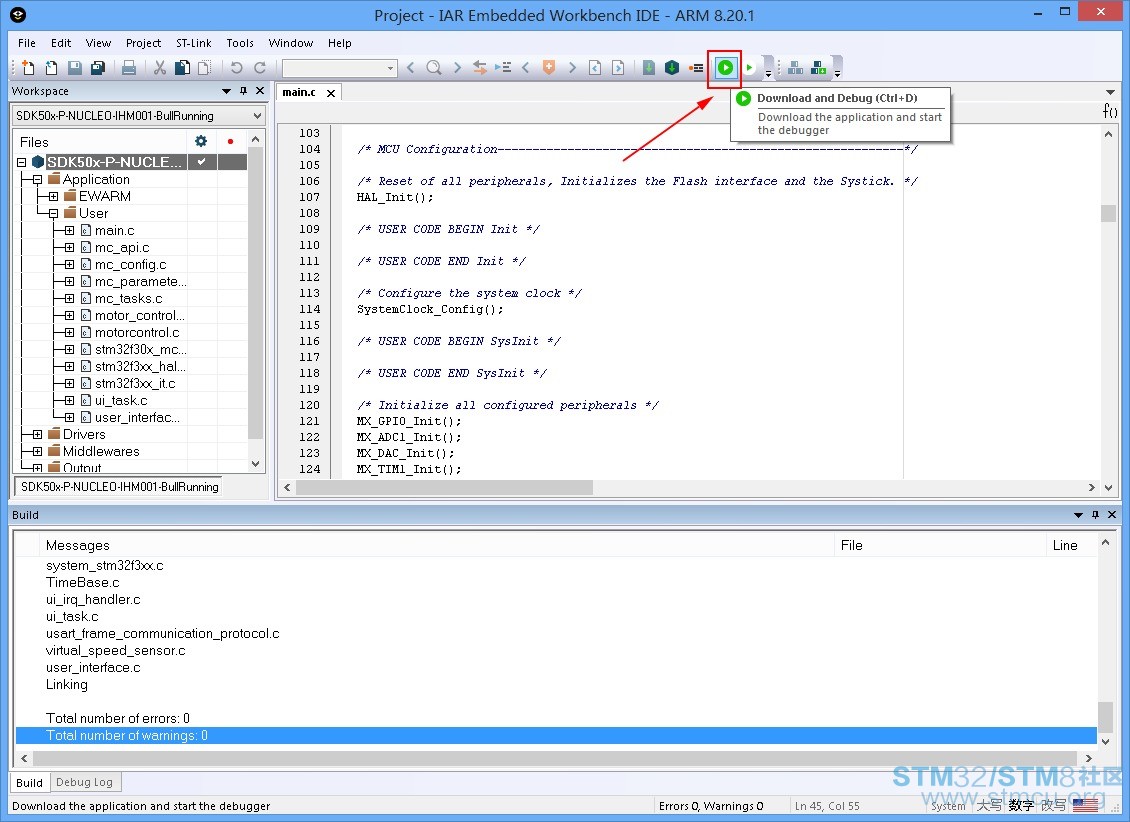
Task: Click the Make build icon
Action: click(672, 68)
